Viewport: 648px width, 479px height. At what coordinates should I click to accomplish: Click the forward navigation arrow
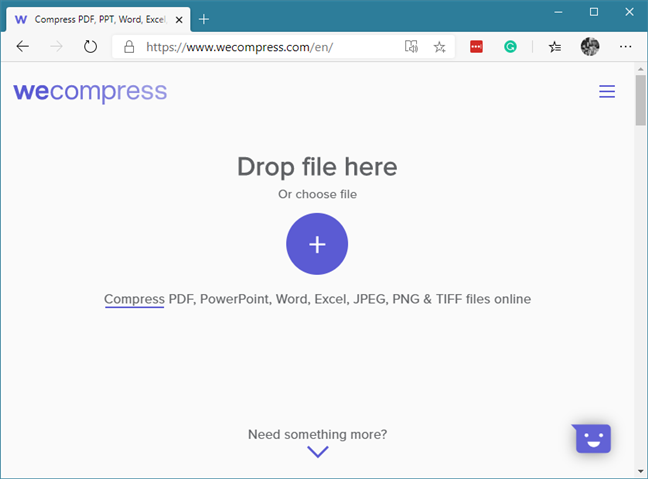point(56,47)
